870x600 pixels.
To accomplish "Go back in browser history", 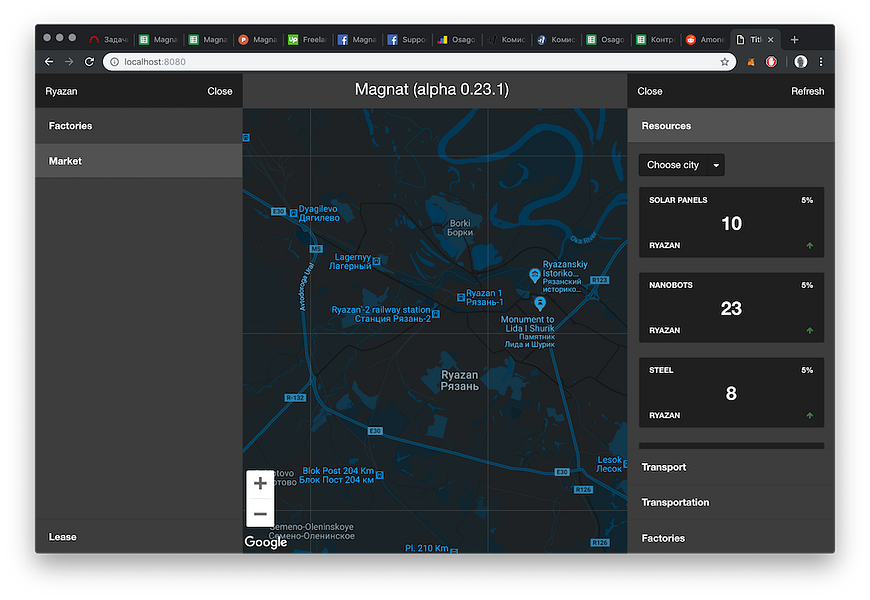I will click(49, 62).
